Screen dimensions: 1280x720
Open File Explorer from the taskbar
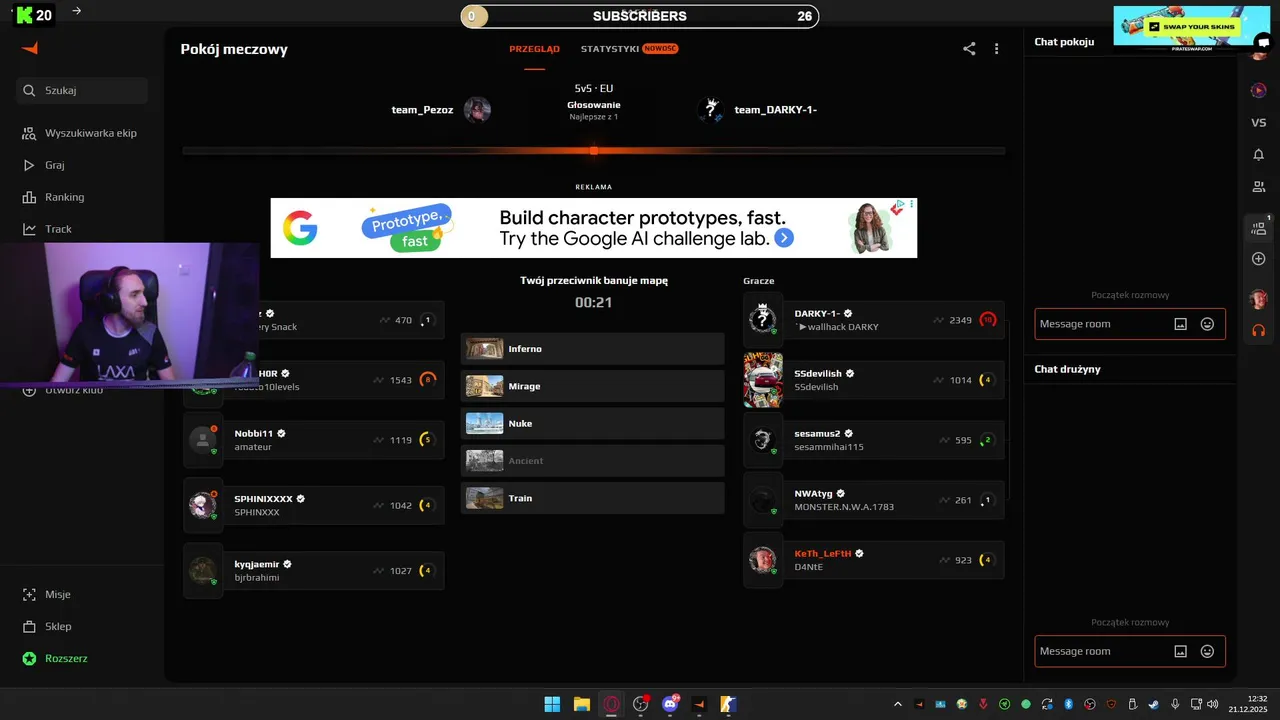pyautogui.click(x=581, y=704)
